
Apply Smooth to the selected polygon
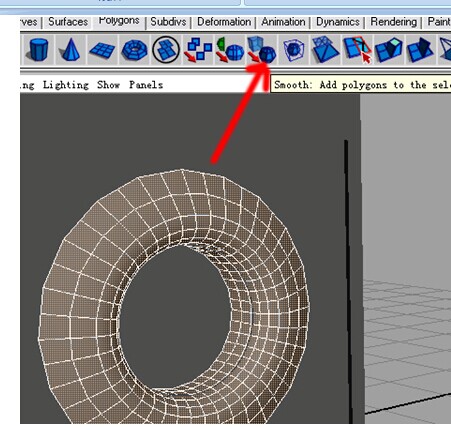click(262, 50)
